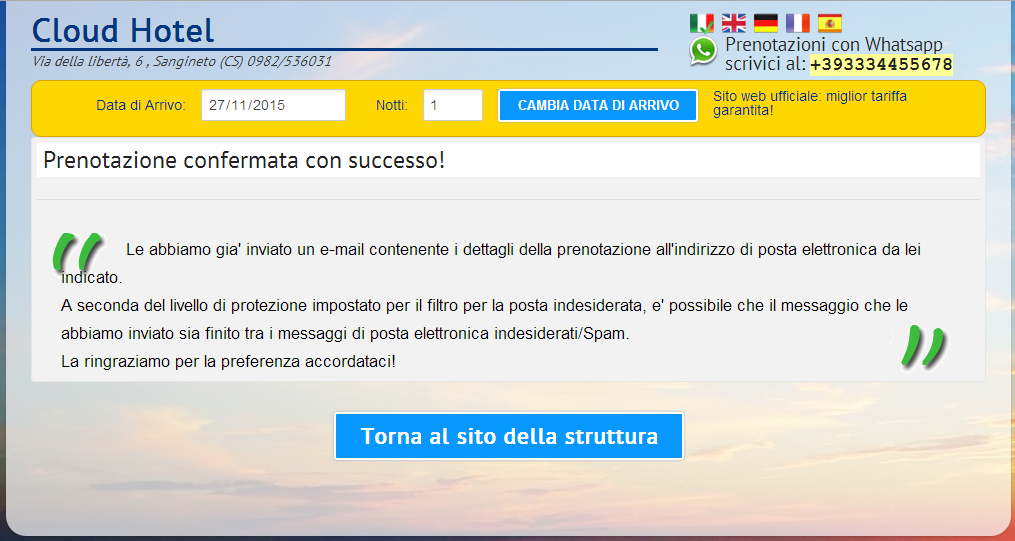
Task: Open the WhatsApp icon
Action: (704, 51)
